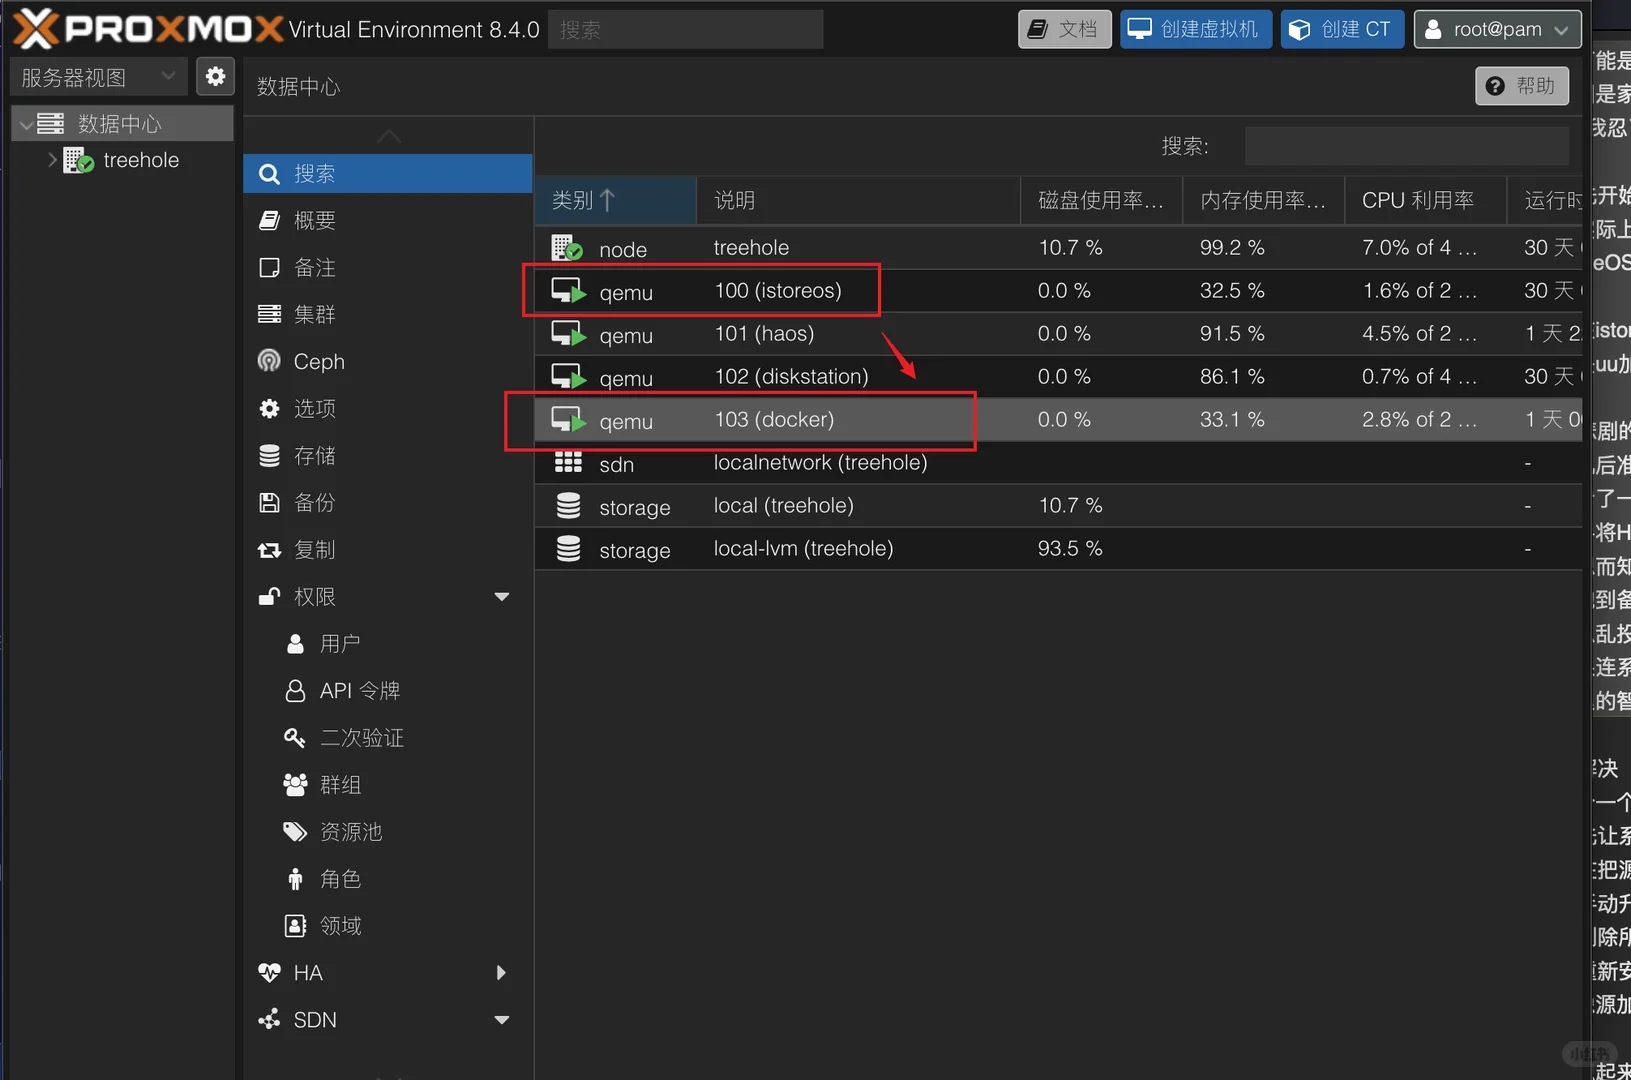Open the 概要 summary menu item
The height and width of the screenshot is (1080, 1631).
point(388,220)
